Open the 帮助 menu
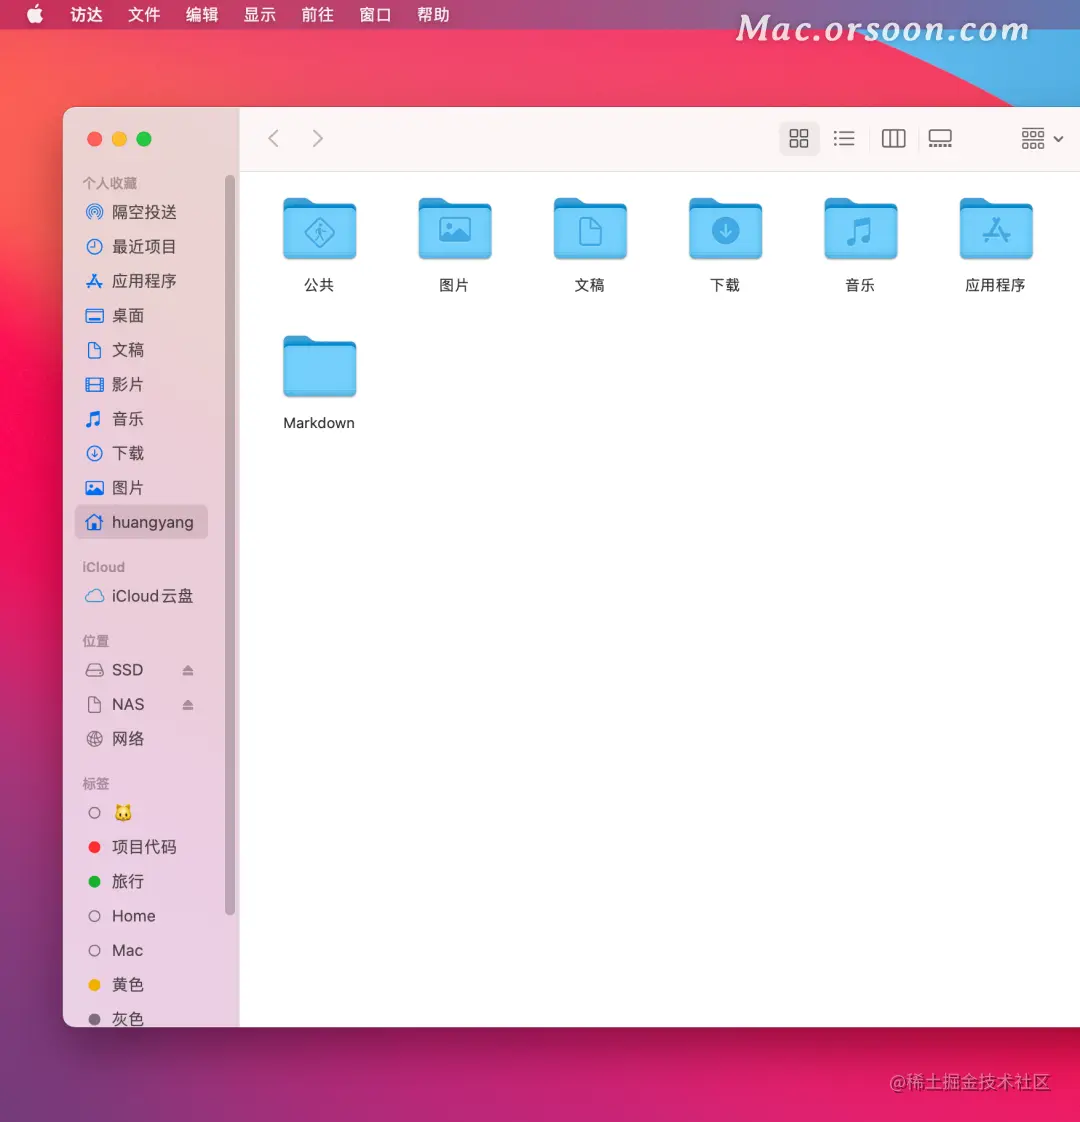 coord(433,14)
